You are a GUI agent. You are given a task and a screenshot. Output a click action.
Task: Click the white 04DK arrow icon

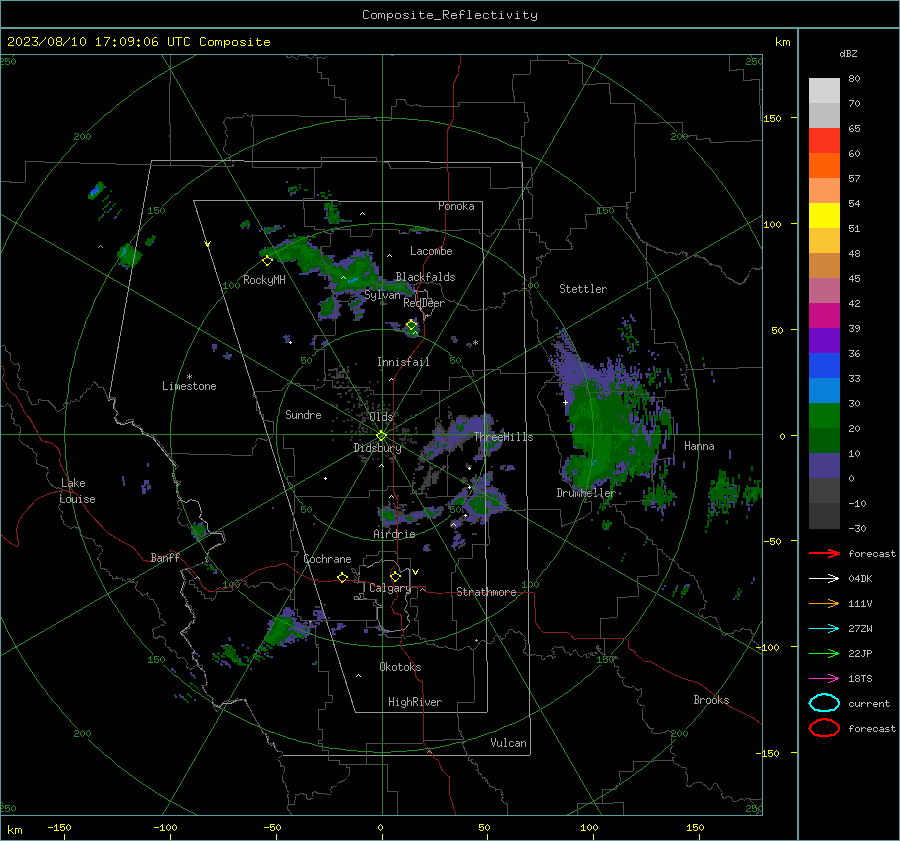pyautogui.click(x=824, y=579)
